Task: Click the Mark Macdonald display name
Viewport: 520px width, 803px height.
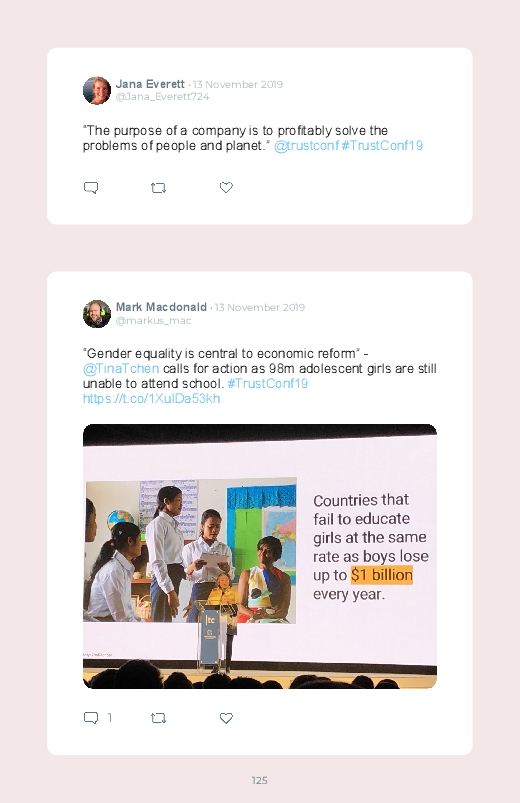Action: [161, 307]
